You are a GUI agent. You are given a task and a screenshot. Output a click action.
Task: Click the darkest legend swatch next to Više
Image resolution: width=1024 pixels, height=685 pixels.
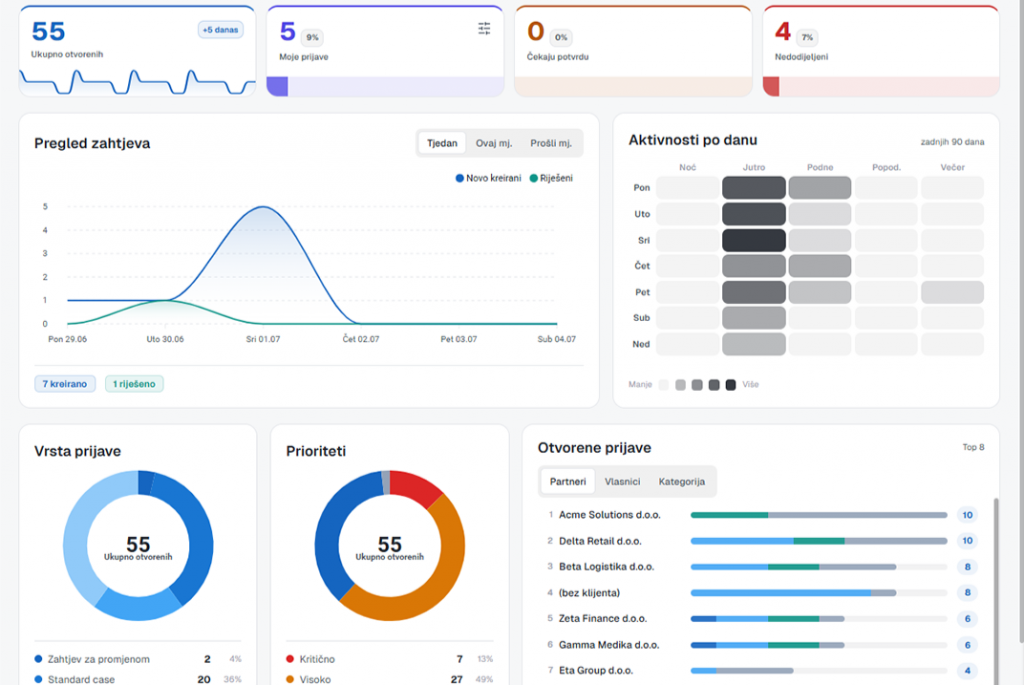click(x=731, y=385)
